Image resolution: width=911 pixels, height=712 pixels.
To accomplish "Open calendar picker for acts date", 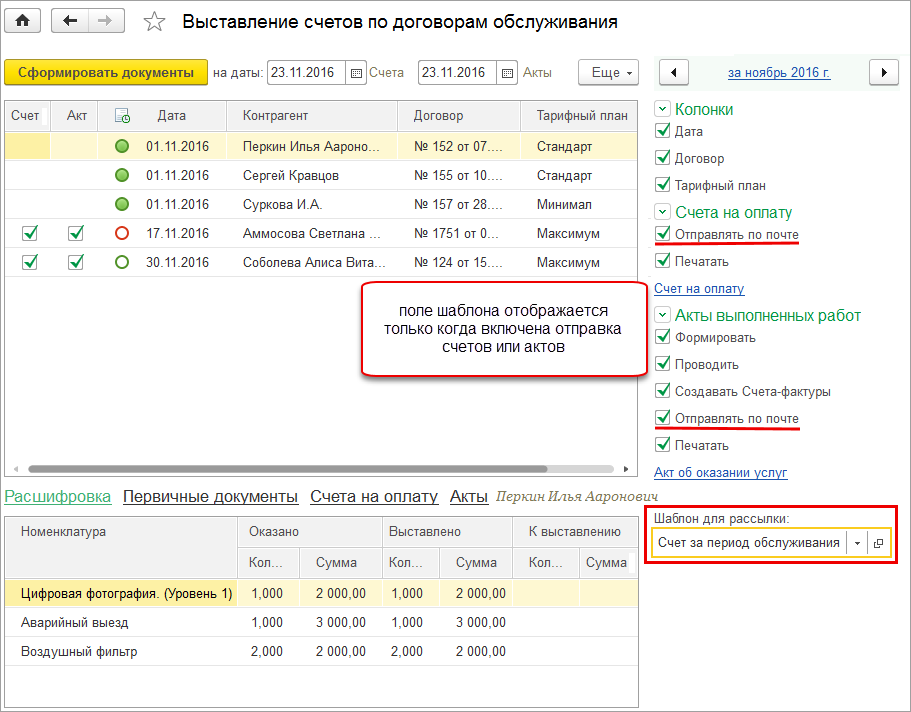I will click(507, 73).
